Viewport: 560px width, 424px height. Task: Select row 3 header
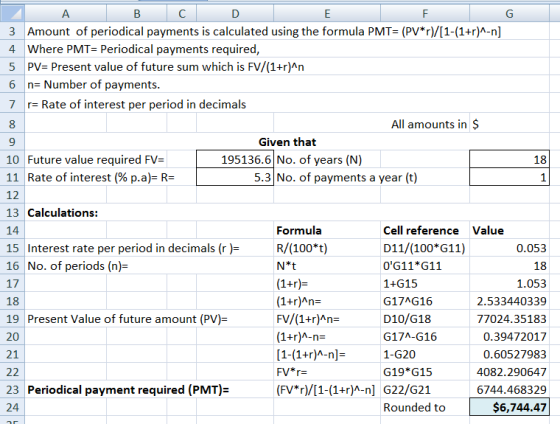(x=12, y=31)
